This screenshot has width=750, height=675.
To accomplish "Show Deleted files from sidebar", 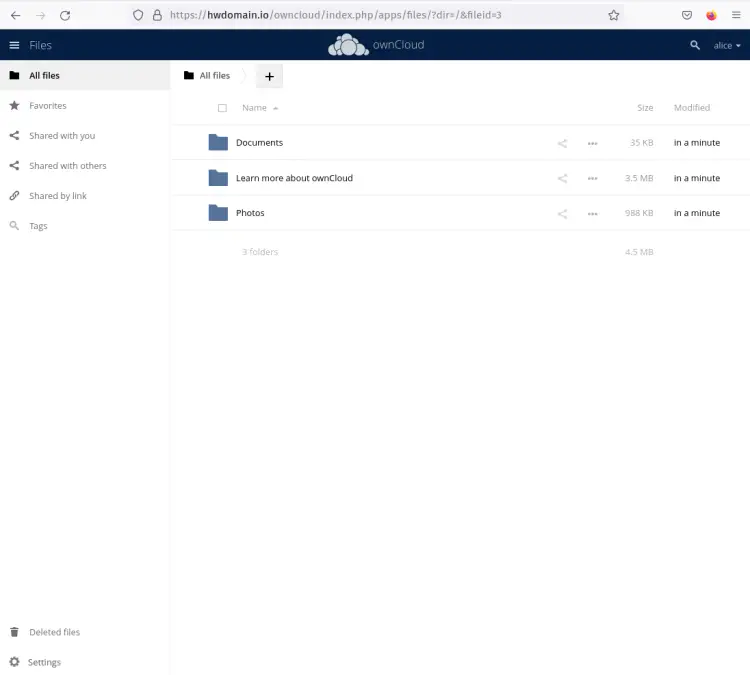I will click(54, 632).
